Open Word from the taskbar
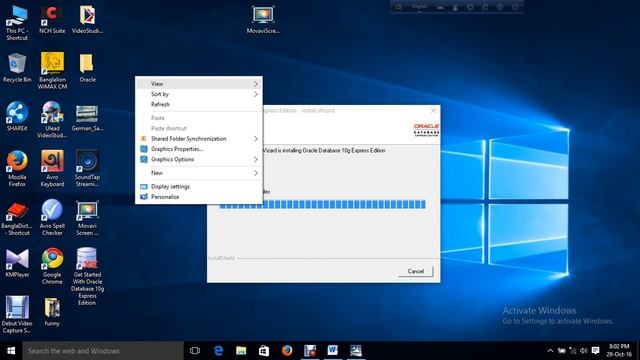640x360 pixels. (x=333, y=351)
